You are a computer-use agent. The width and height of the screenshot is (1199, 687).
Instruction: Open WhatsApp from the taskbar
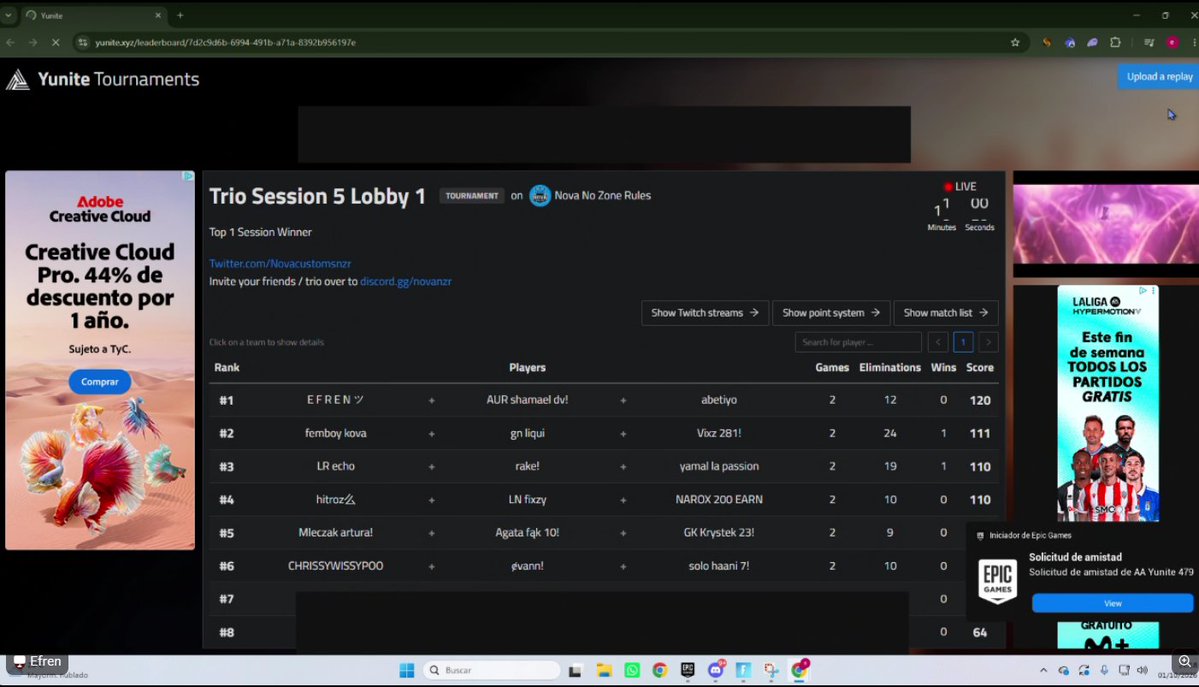(x=632, y=670)
